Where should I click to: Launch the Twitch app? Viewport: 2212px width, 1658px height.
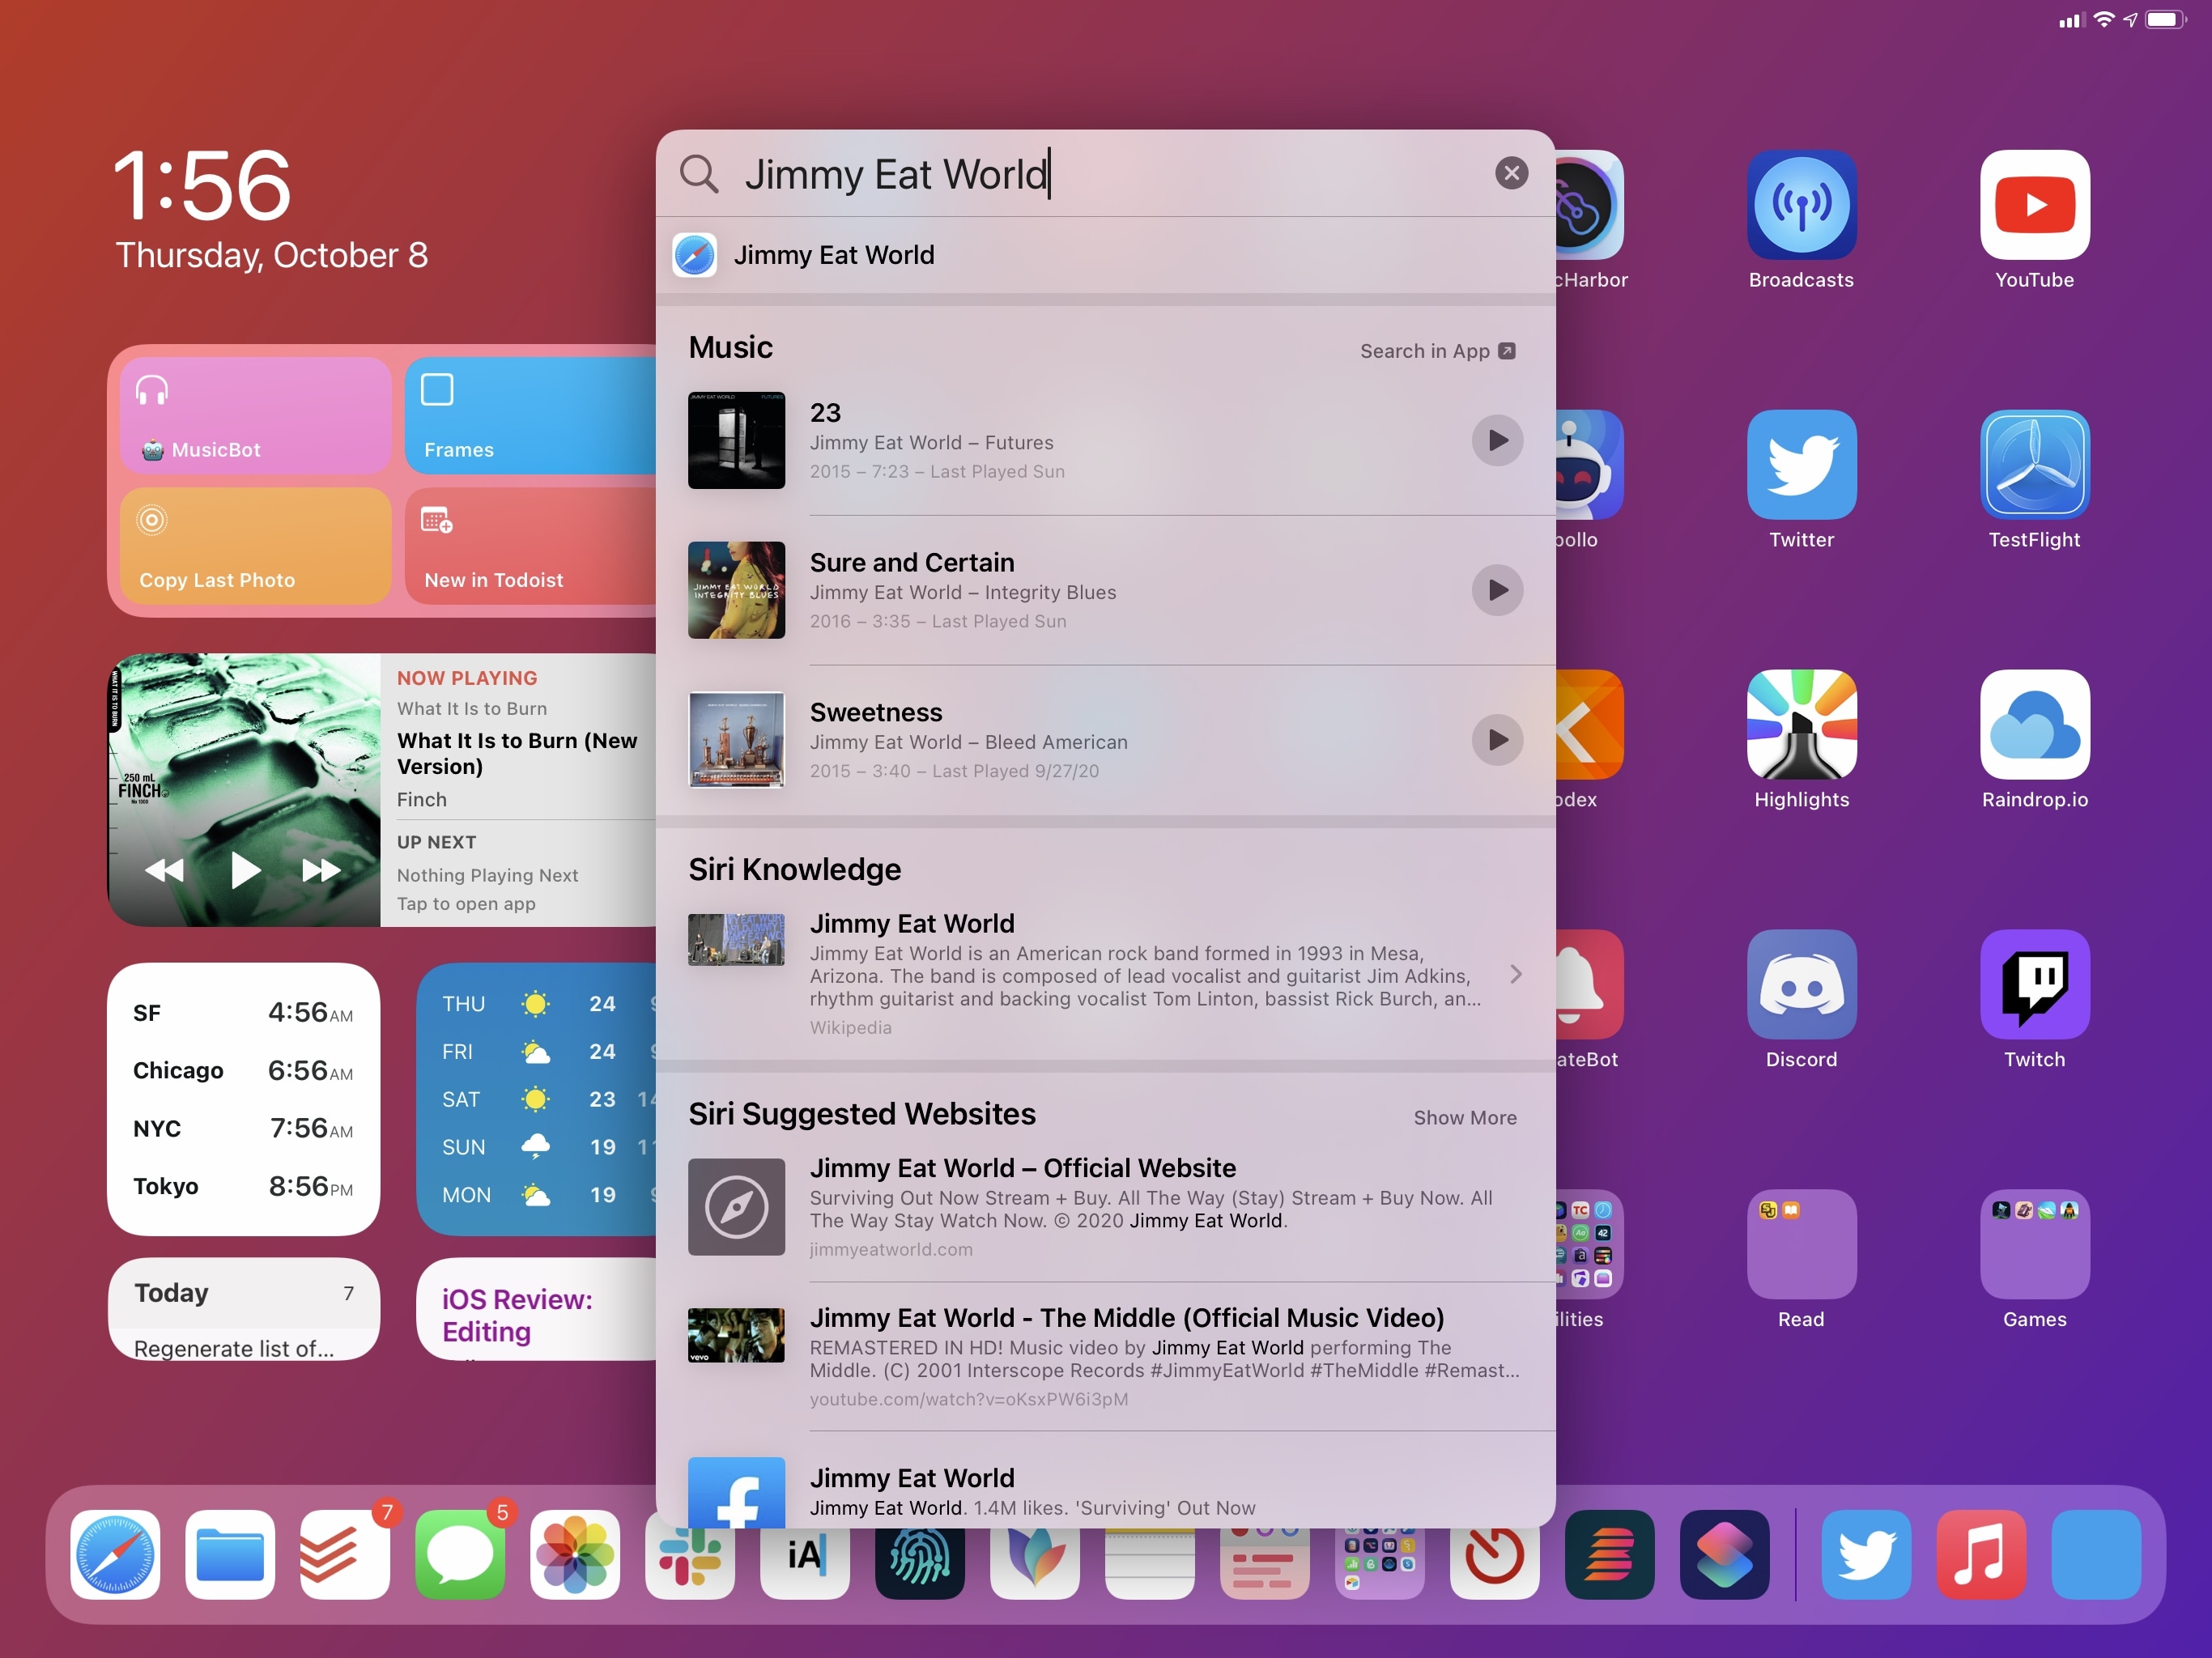pyautogui.click(x=2034, y=985)
